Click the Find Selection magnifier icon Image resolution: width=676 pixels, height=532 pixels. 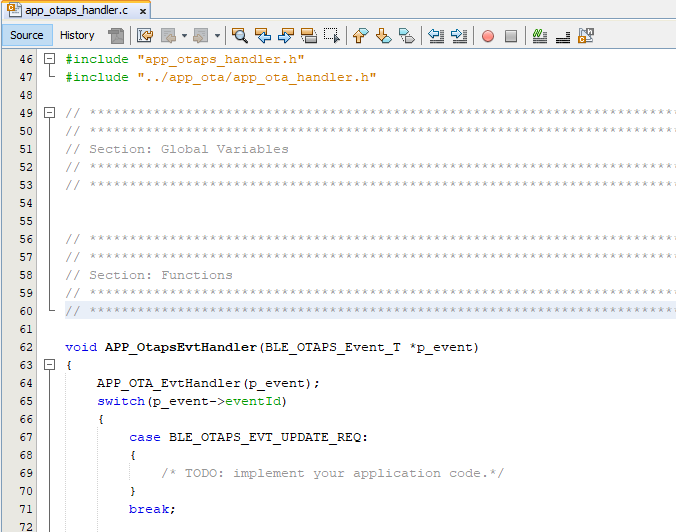[239, 35]
